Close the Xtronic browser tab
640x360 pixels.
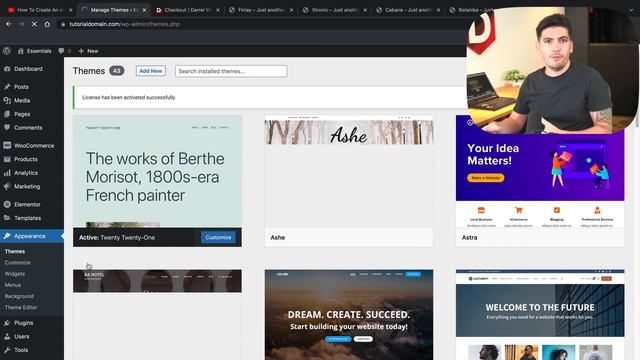coord(364,10)
